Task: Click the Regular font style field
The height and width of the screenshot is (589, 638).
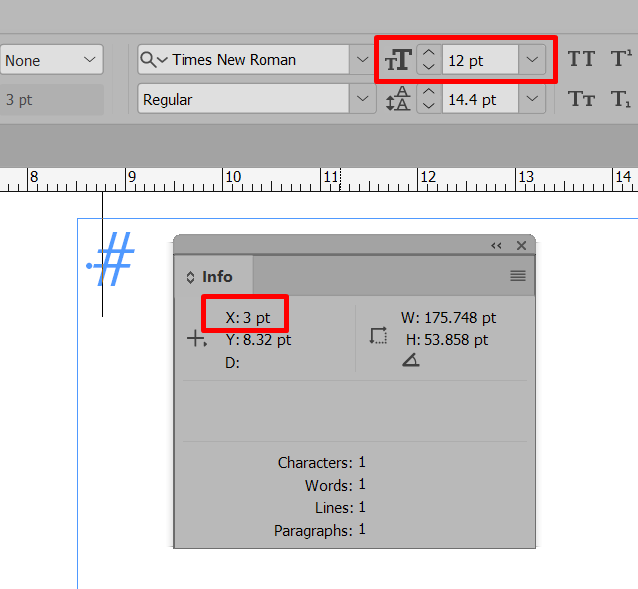Action: click(x=243, y=99)
